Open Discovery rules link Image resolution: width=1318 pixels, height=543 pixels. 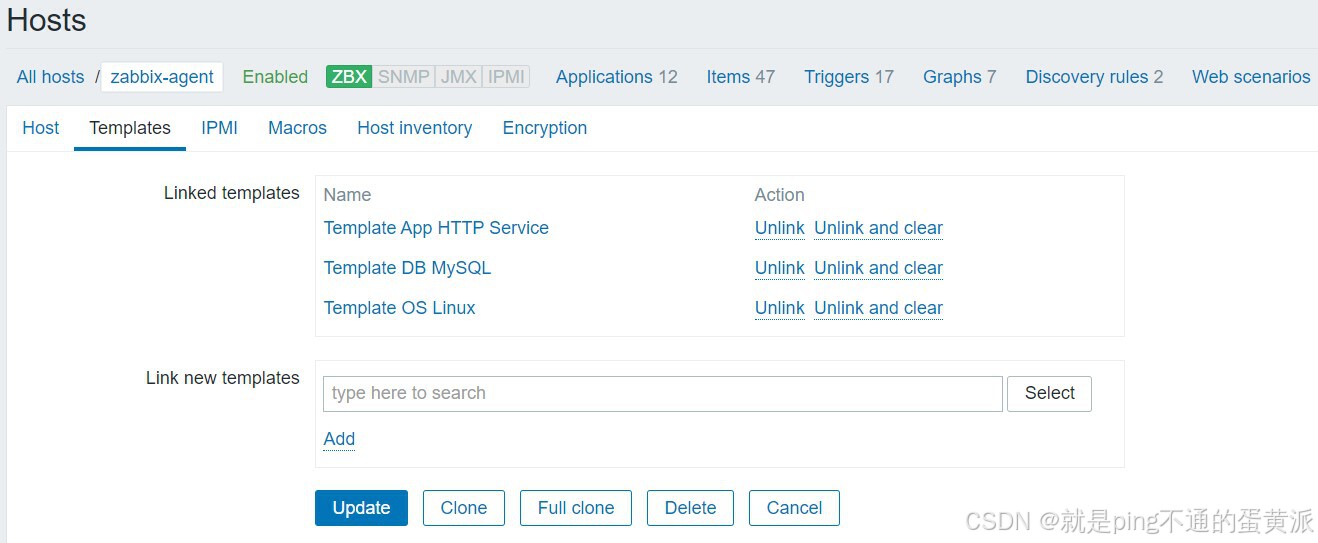pyautogui.click(x=1093, y=77)
